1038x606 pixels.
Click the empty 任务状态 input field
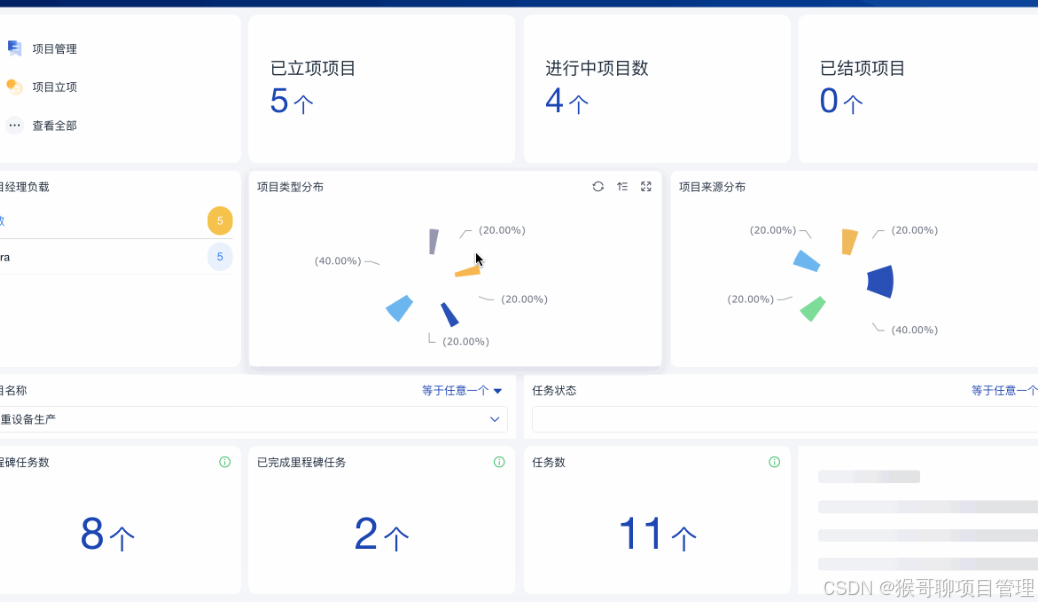tap(785, 419)
